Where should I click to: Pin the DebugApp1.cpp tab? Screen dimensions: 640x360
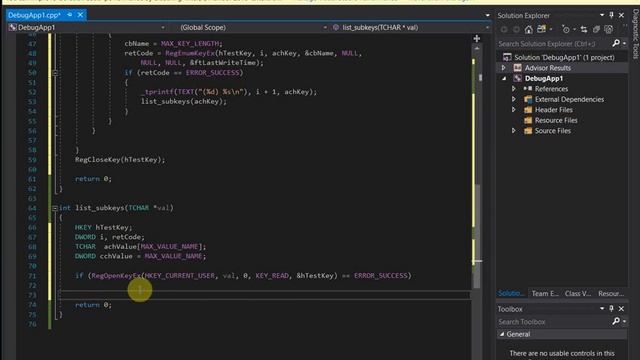point(70,15)
